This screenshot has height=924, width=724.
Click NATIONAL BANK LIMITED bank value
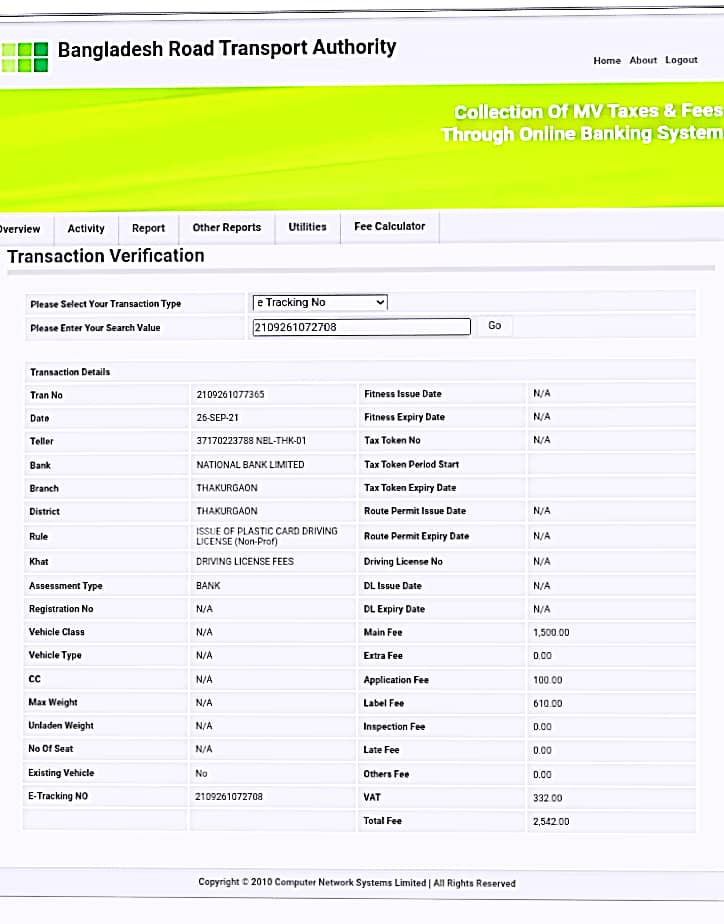pos(250,464)
